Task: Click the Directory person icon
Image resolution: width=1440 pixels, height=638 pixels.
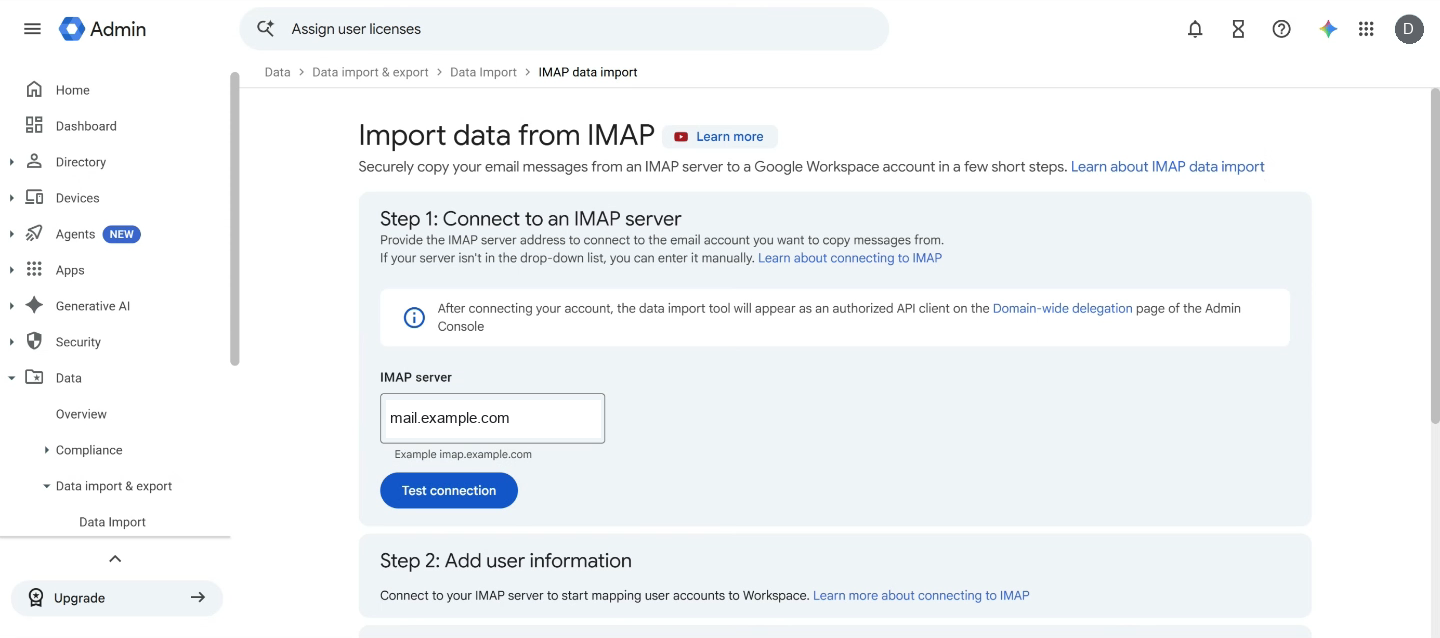Action: 34,161
